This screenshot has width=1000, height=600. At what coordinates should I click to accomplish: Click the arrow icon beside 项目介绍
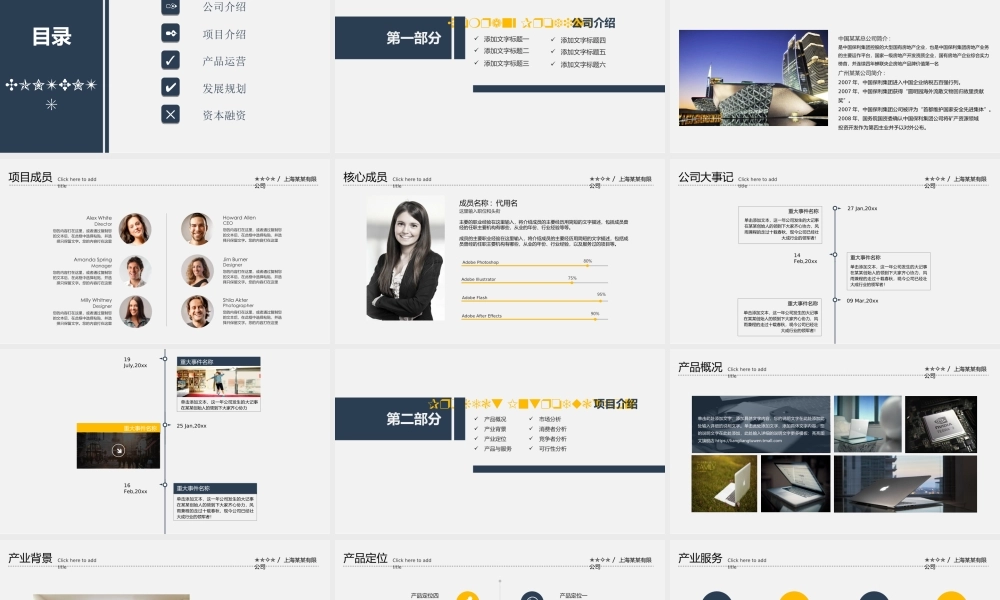click(x=170, y=33)
